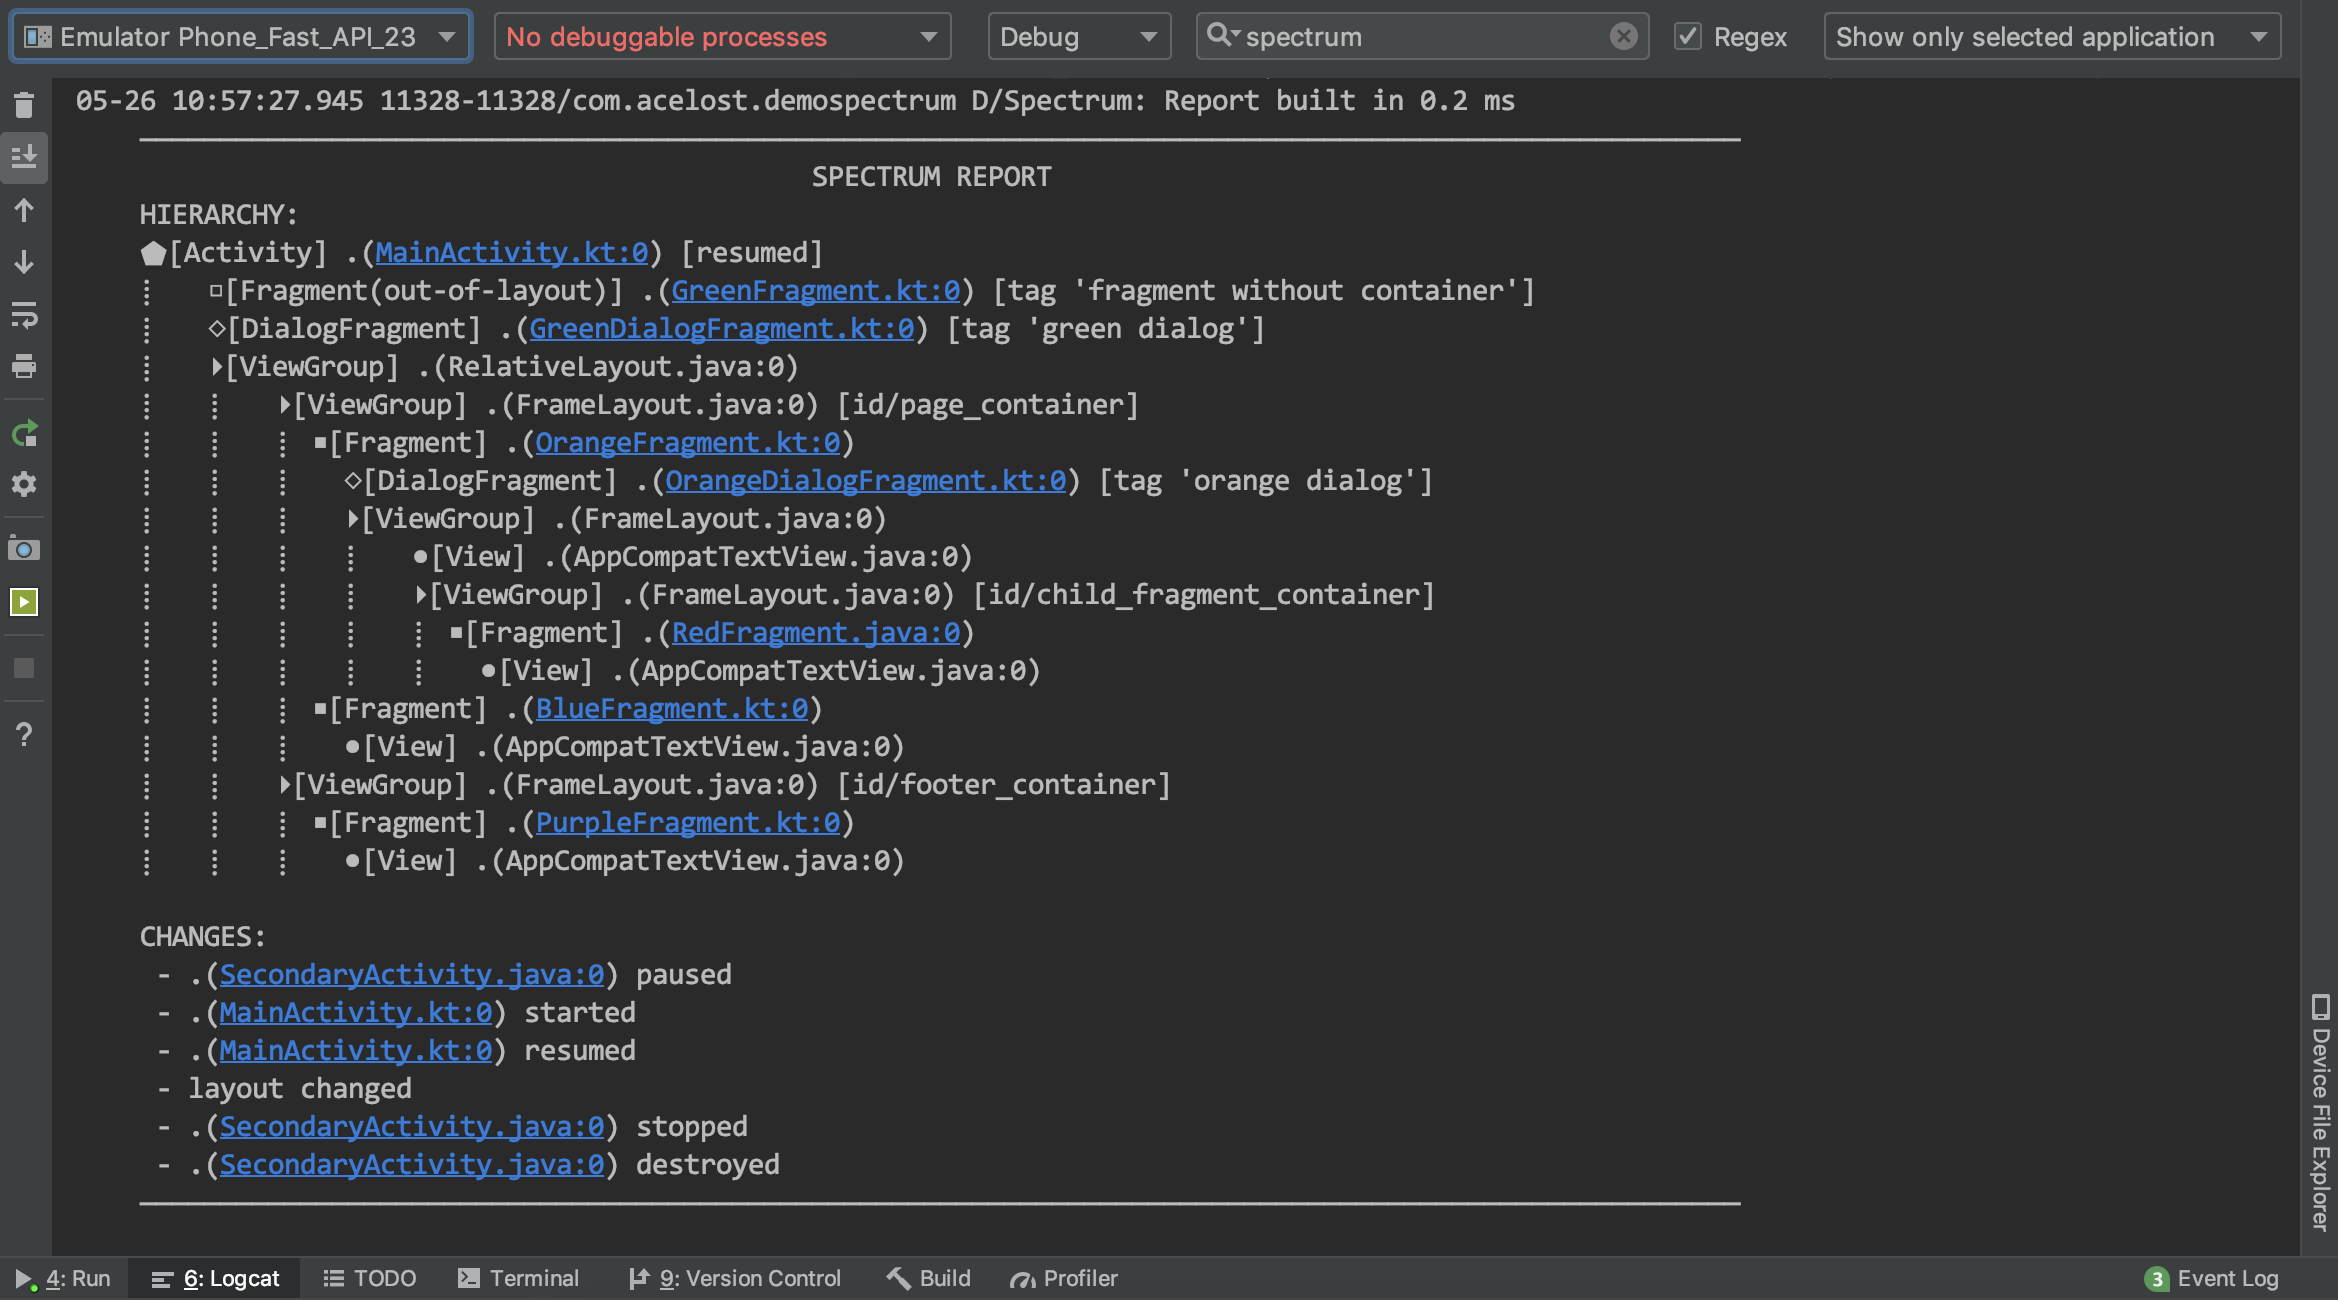Open the GreenDialogFragment.kt:0 link
The image size is (2338, 1300).
click(721, 329)
